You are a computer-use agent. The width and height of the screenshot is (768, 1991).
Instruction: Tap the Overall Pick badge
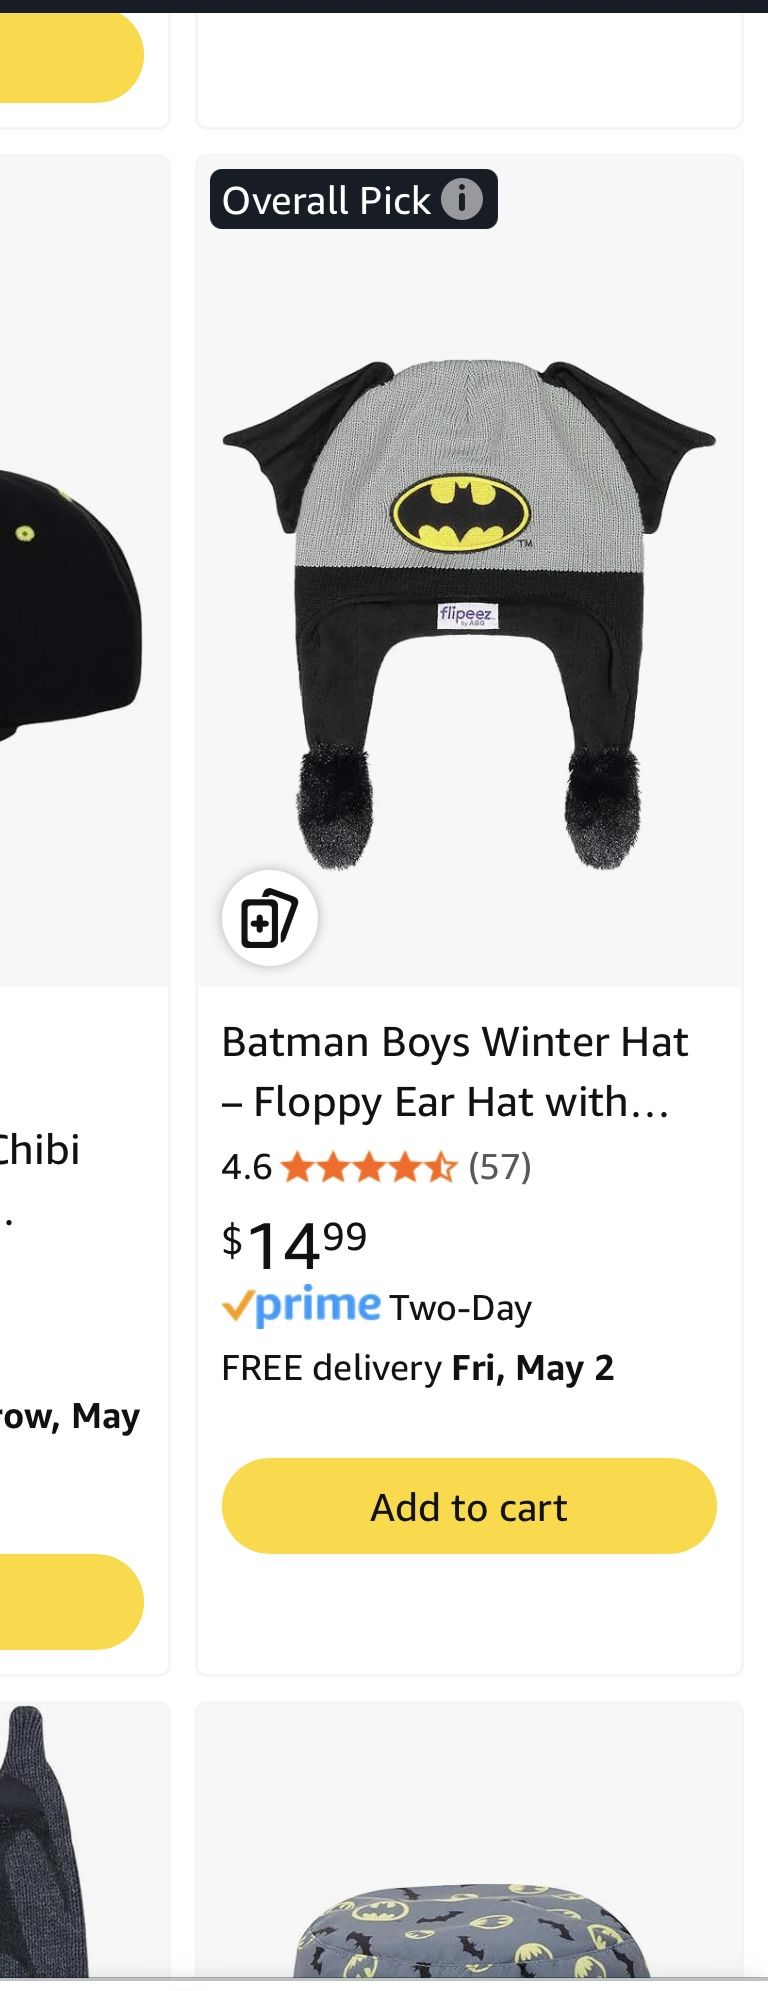326,200
